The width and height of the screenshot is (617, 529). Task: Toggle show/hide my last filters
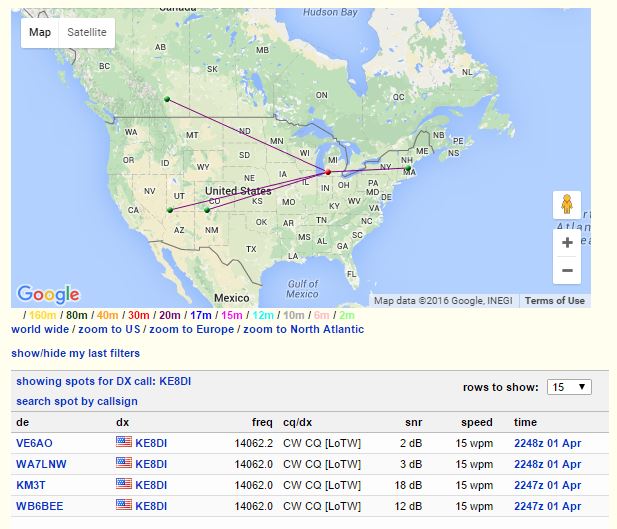pyautogui.click(x=76, y=353)
